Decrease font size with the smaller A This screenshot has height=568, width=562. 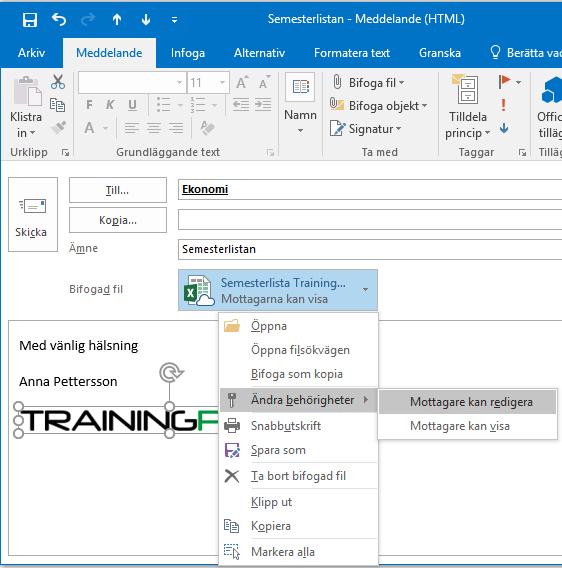(x=265, y=83)
